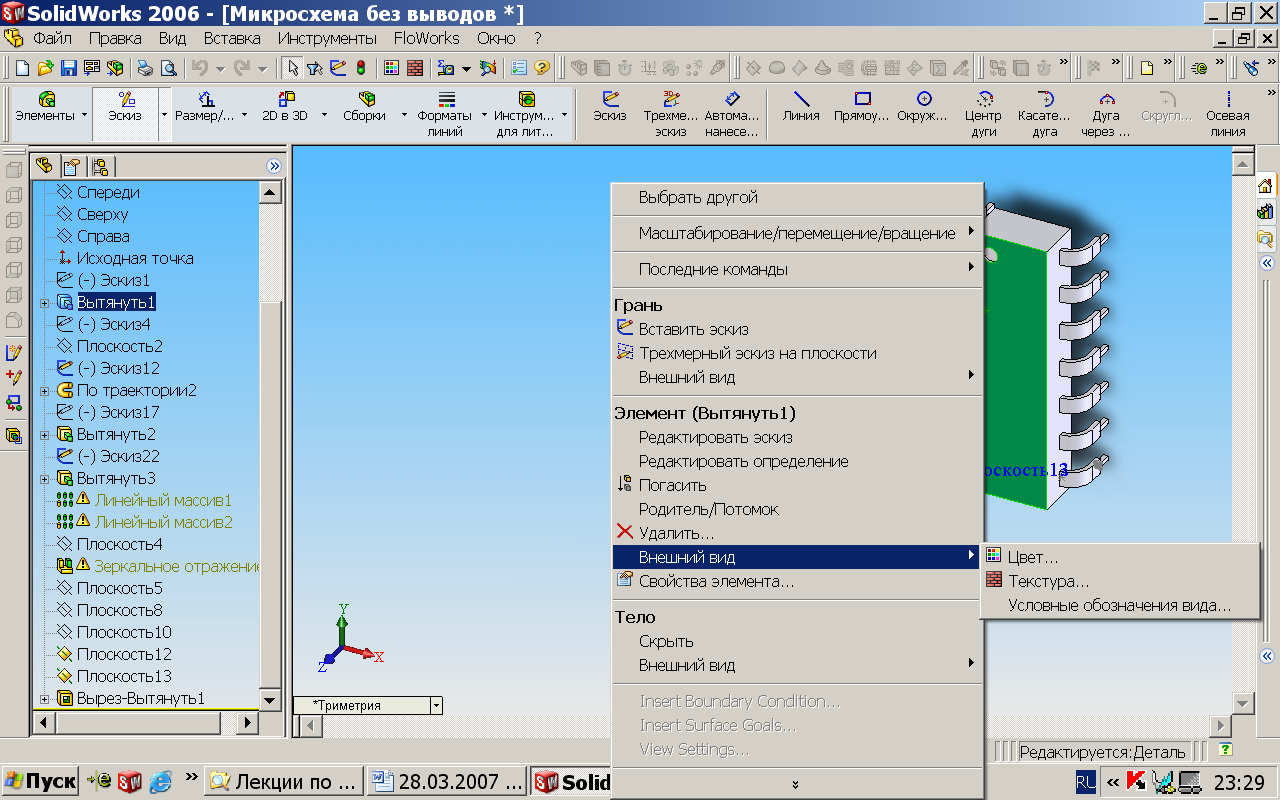Click the Open file folder icon

click(45, 68)
